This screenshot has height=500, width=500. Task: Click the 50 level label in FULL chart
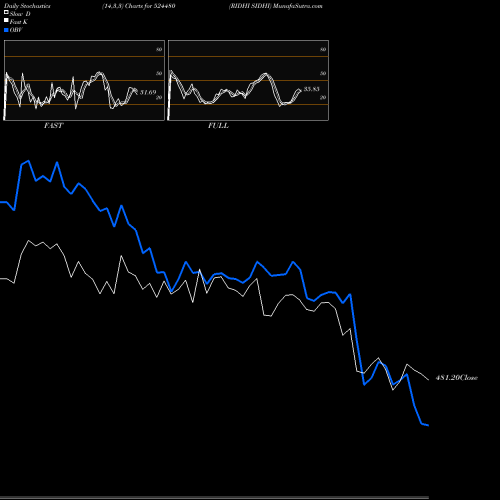[x=323, y=73]
